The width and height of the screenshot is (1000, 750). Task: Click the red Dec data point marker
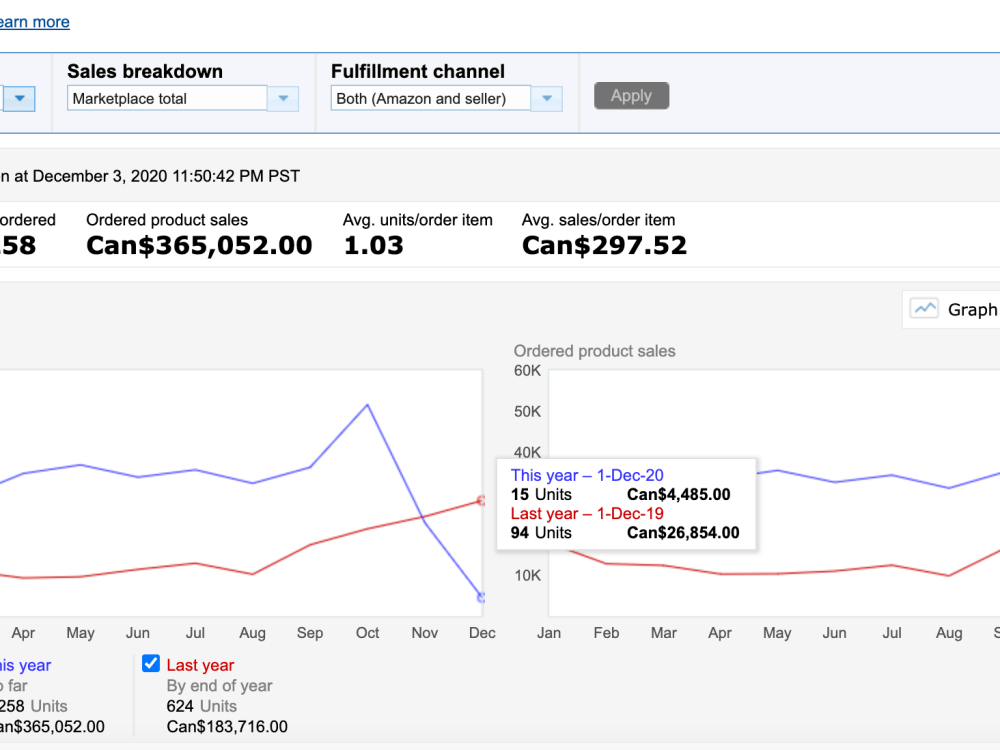tap(482, 501)
